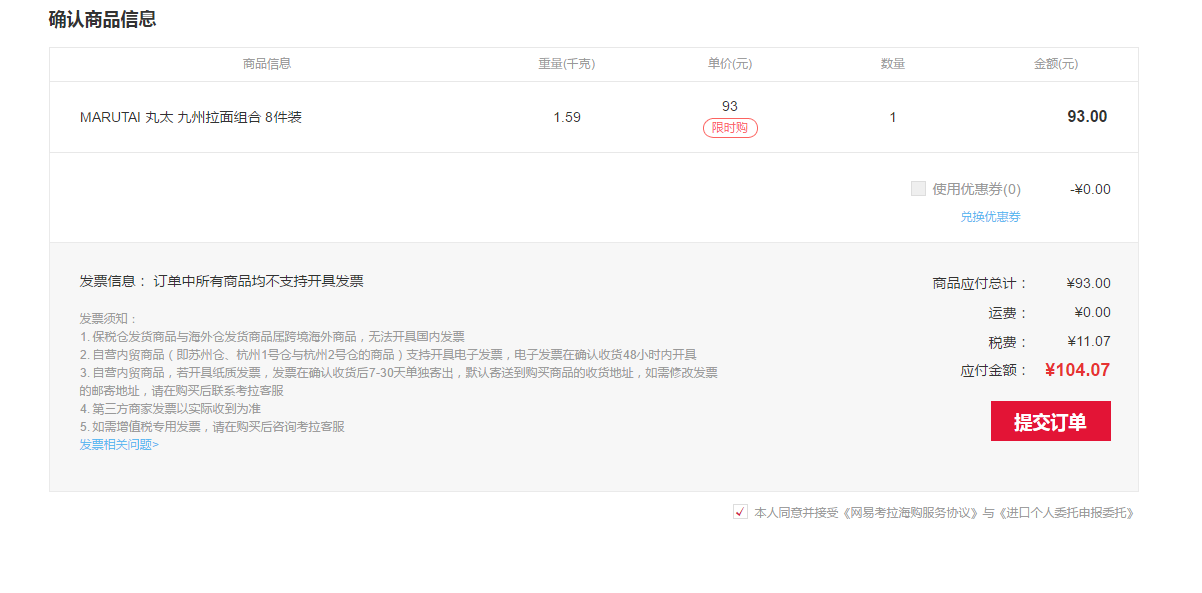Tick the 使用优惠券 coupon checkbox
Image resolution: width=1202 pixels, height=593 pixels.
(x=918, y=189)
